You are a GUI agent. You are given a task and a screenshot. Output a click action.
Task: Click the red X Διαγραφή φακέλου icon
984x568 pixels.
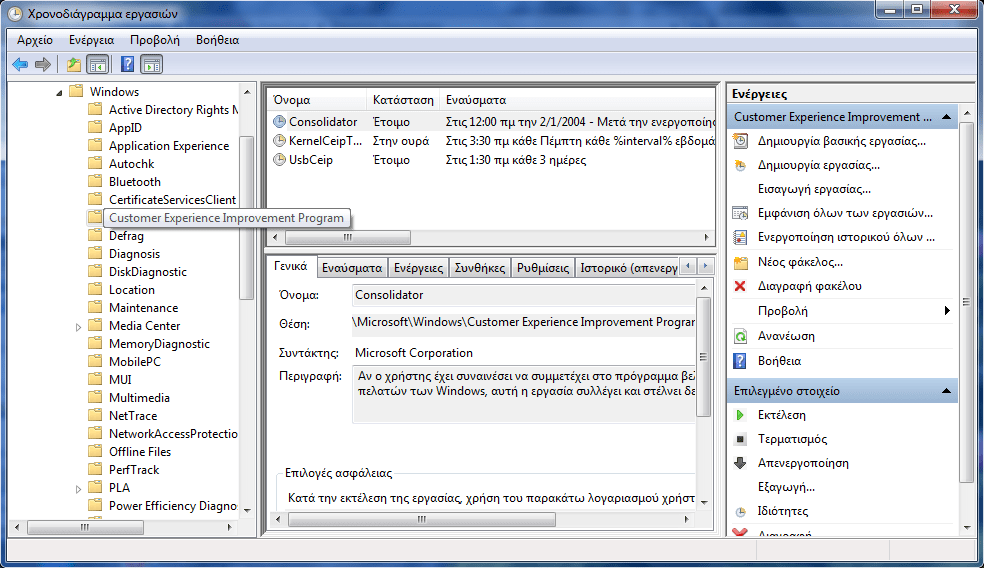point(740,286)
